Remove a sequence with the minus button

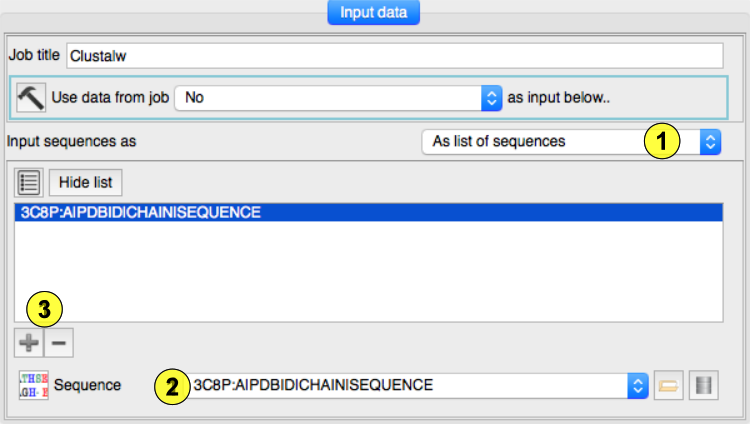pyautogui.click(x=58, y=342)
